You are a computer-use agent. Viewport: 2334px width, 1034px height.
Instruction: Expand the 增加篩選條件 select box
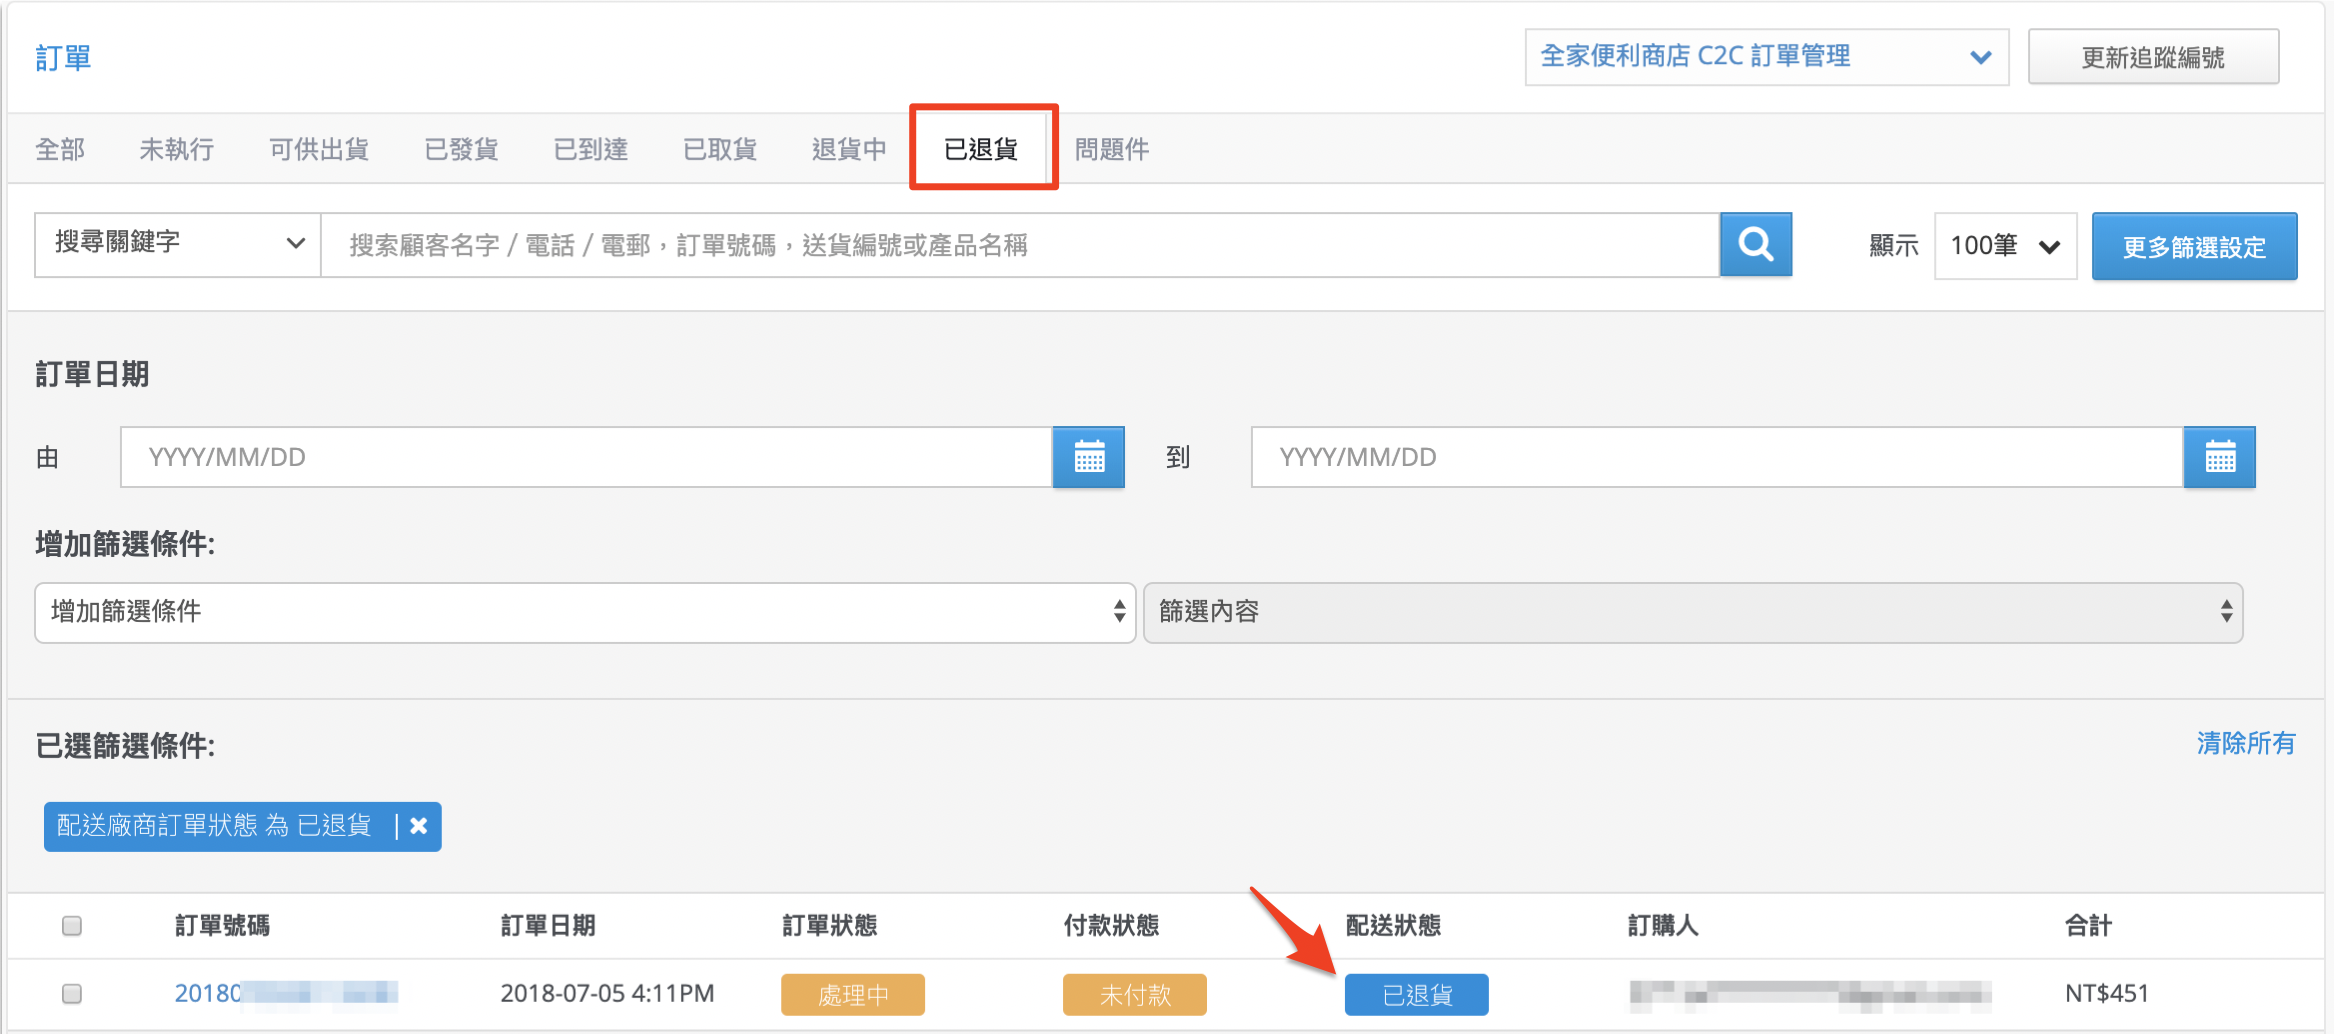pyautogui.click(x=585, y=612)
